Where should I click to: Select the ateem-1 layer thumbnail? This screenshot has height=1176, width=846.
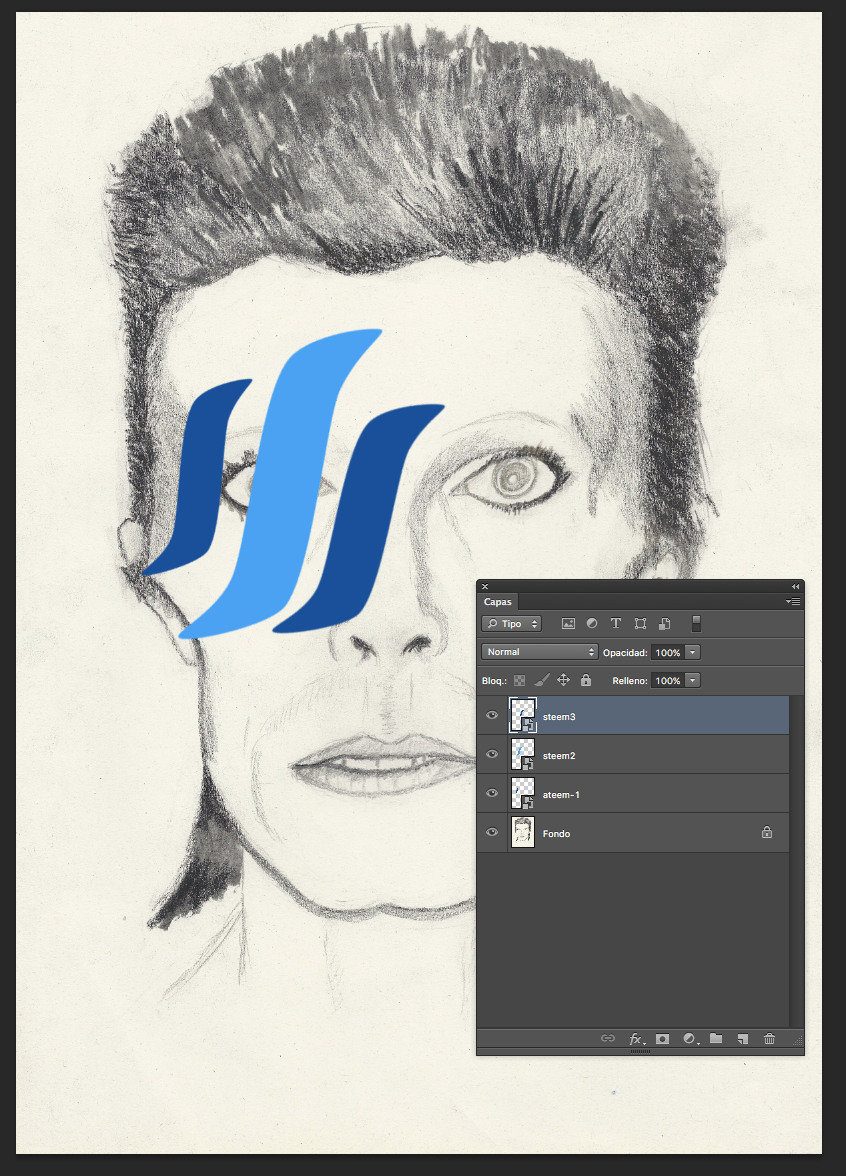(x=523, y=794)
